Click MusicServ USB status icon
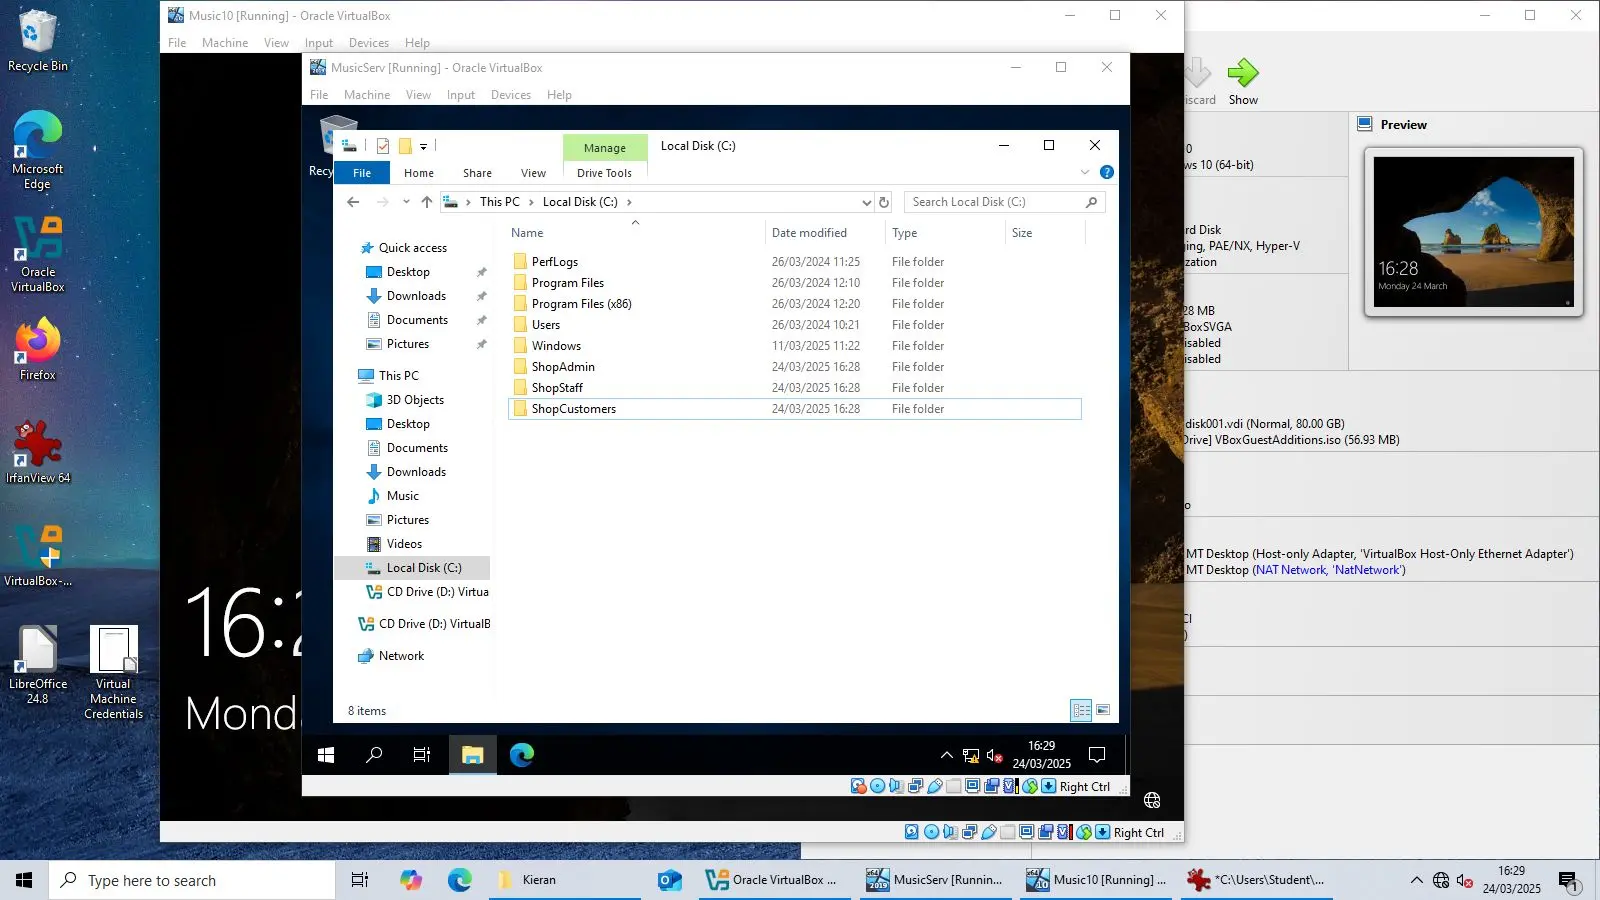The image size is (1600, 900). pyautogui.click(x=935, y=786)
